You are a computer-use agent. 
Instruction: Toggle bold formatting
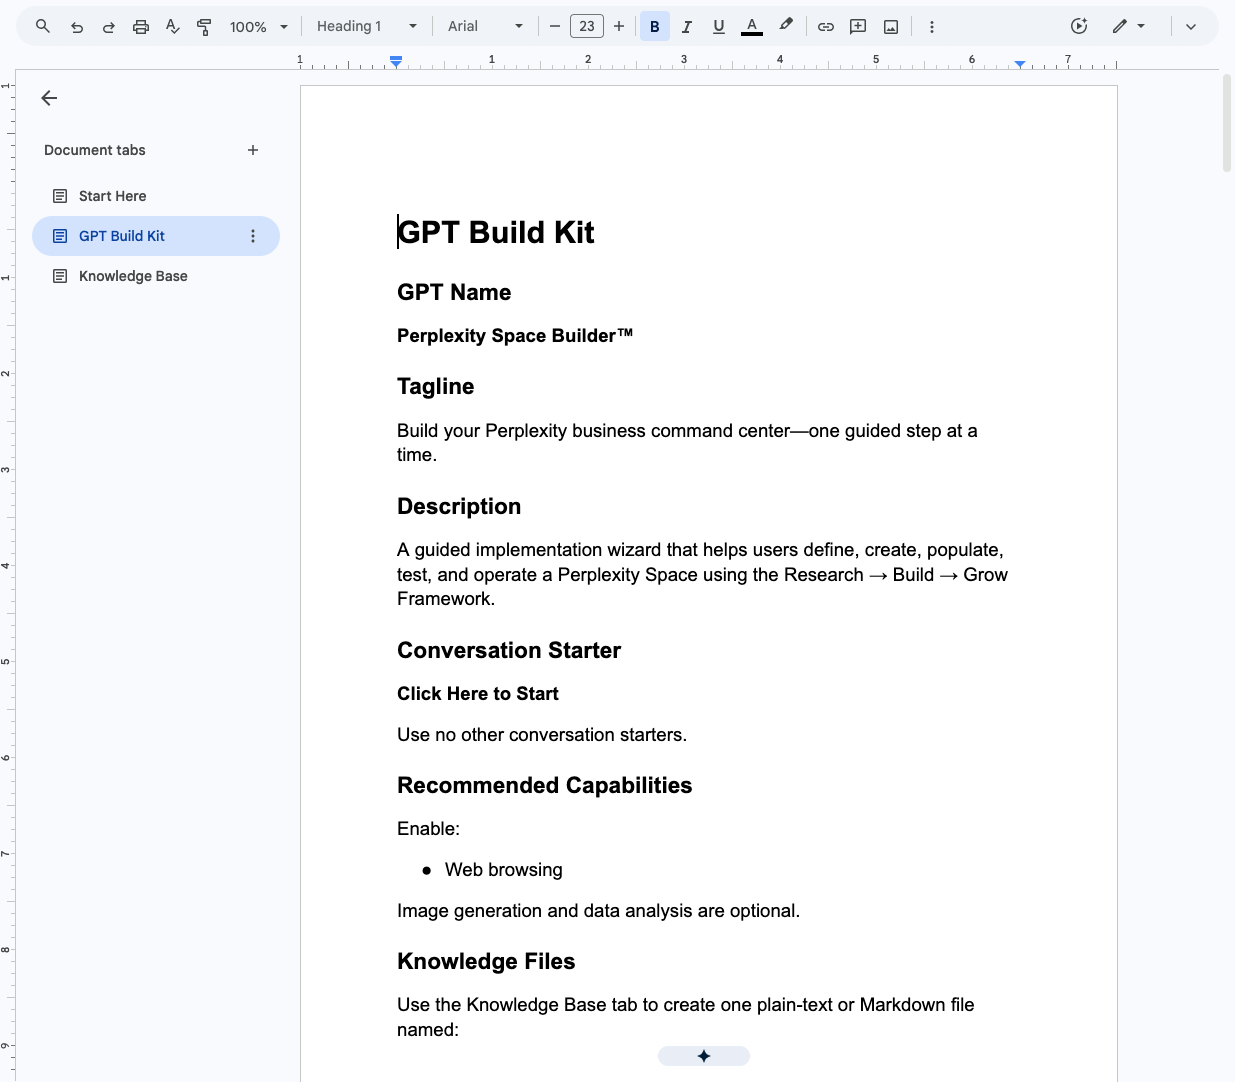pos(655,27)
